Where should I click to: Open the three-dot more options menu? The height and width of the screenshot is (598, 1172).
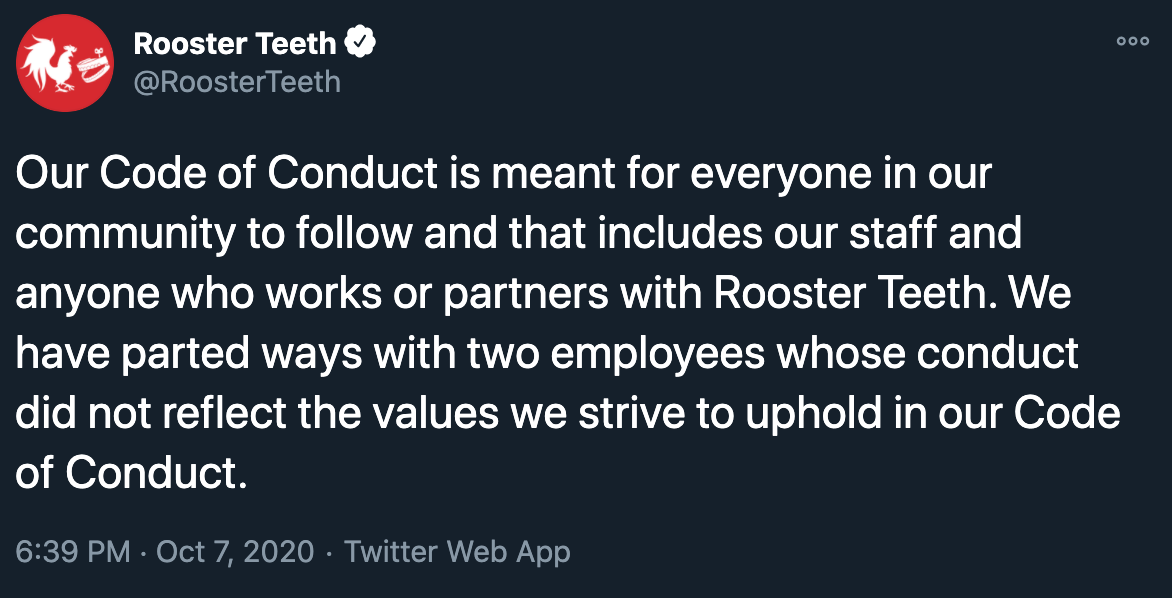tap(1132, 42)
